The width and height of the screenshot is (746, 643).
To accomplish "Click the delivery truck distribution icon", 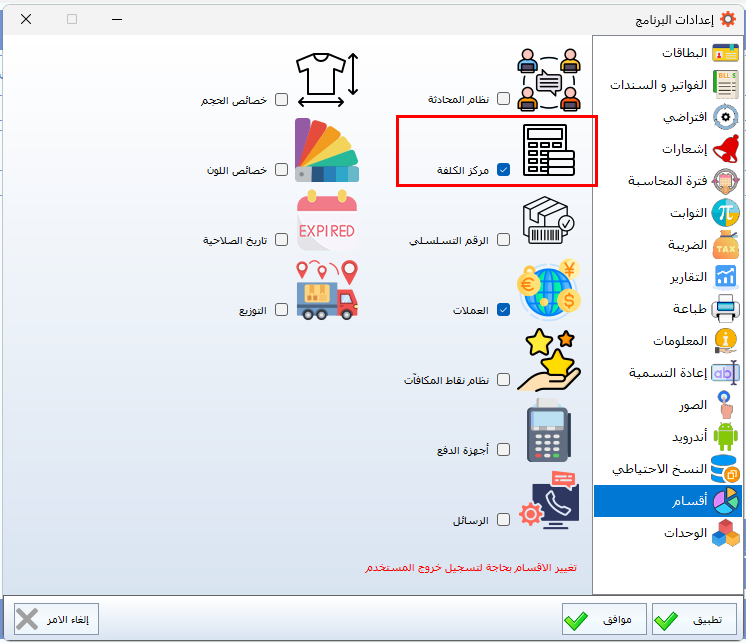I will (327, 292).
